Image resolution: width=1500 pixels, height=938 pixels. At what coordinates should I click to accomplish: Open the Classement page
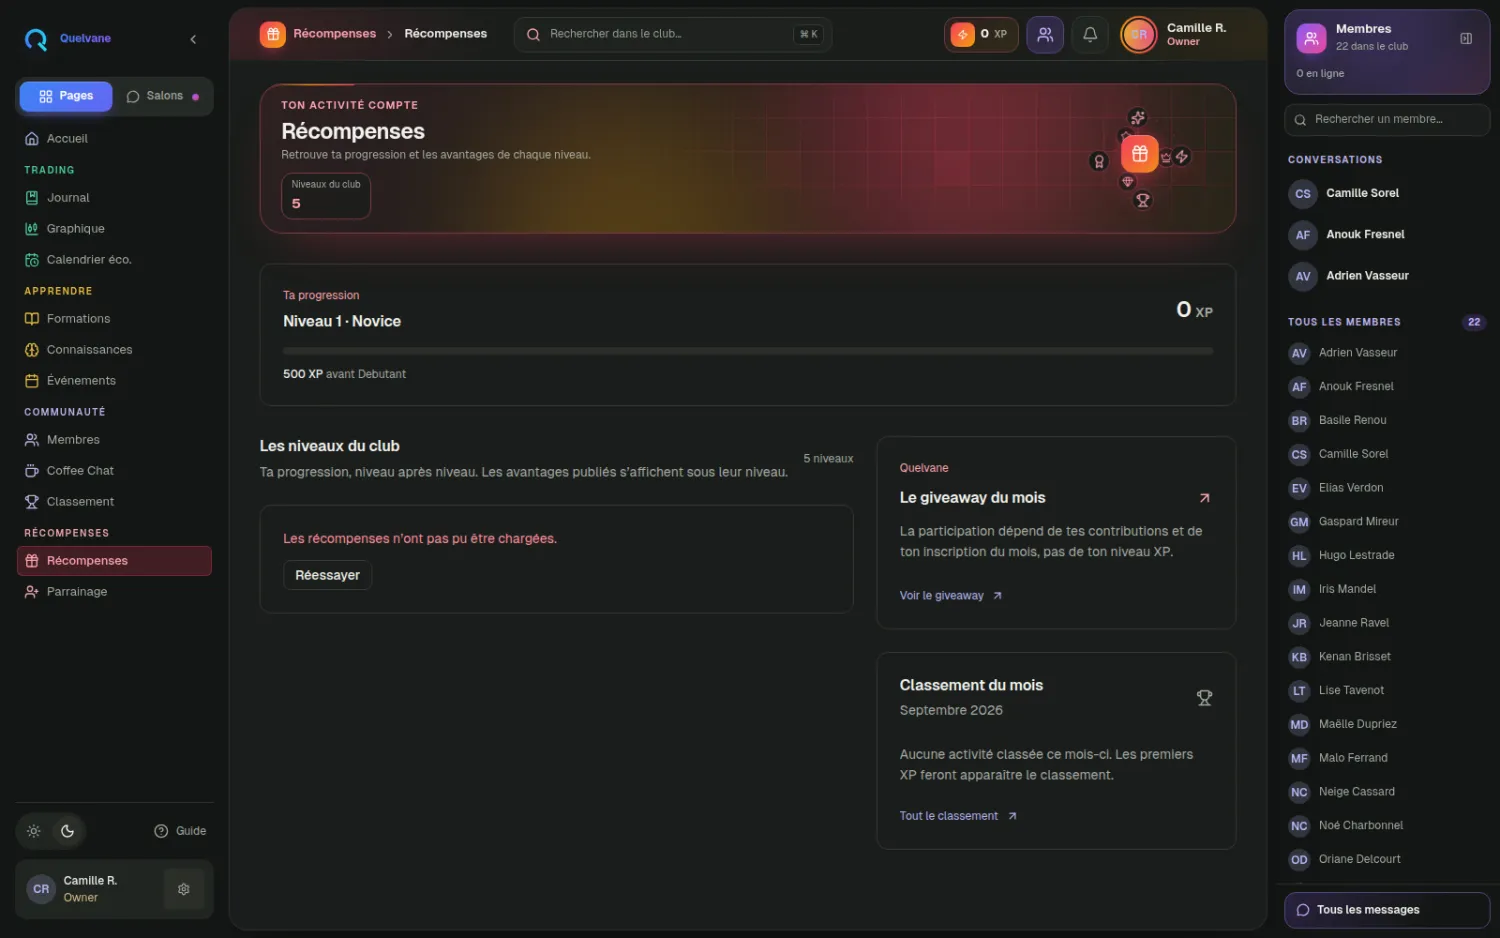[114, 502]
